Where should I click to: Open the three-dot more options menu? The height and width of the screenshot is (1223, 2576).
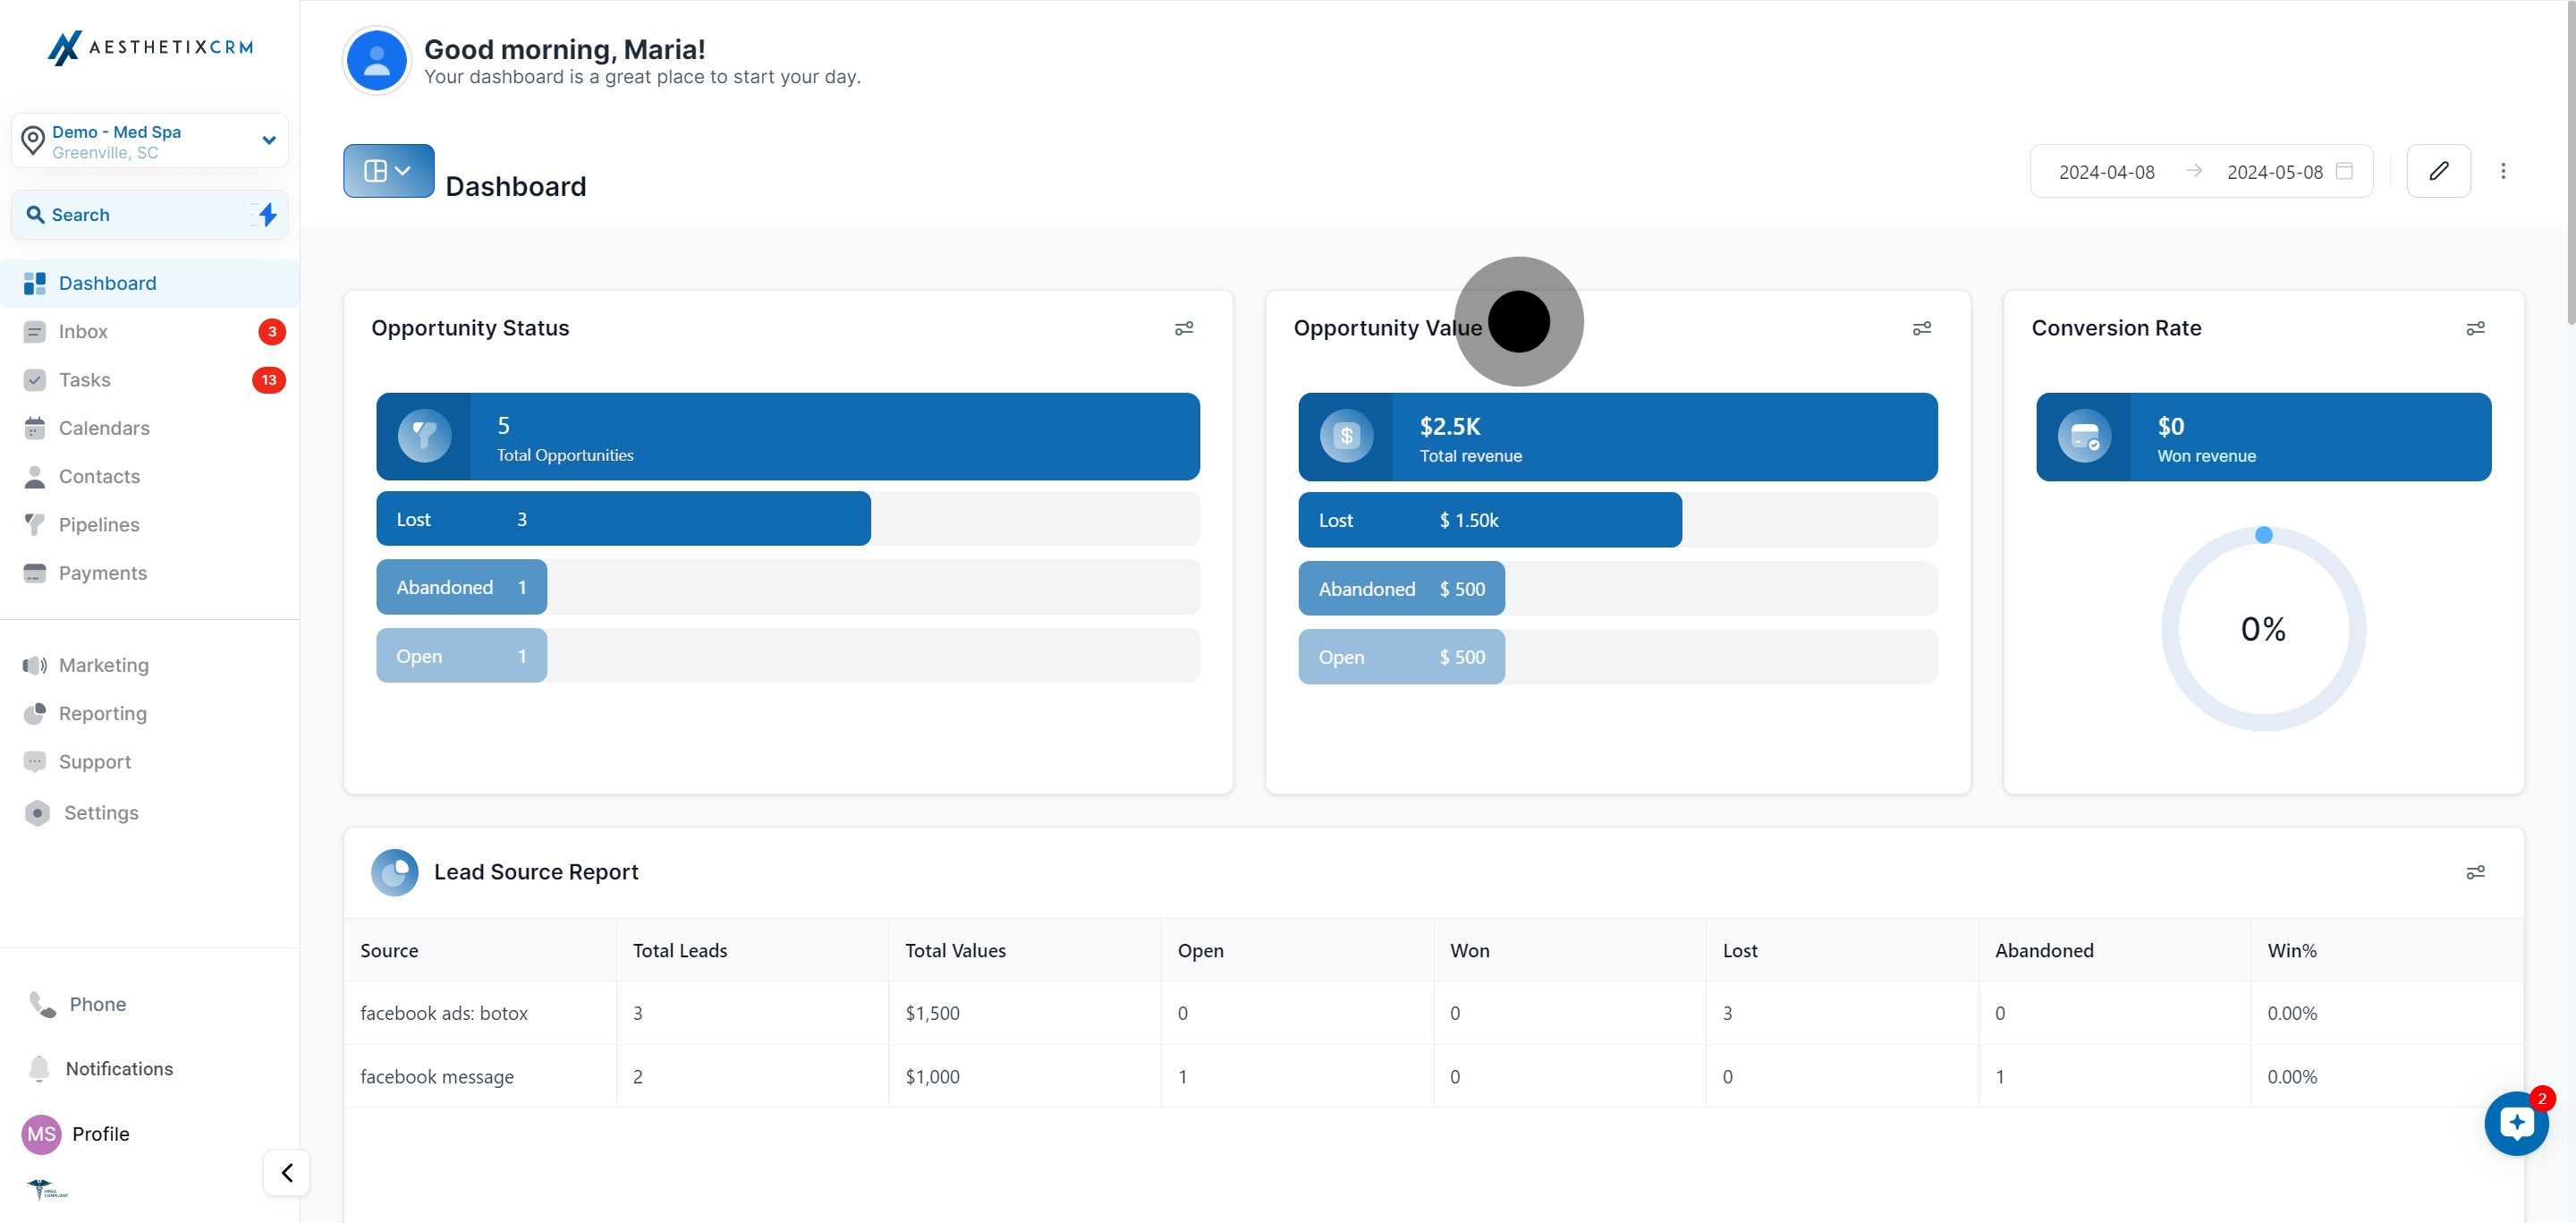click(x=2503, y=171)
